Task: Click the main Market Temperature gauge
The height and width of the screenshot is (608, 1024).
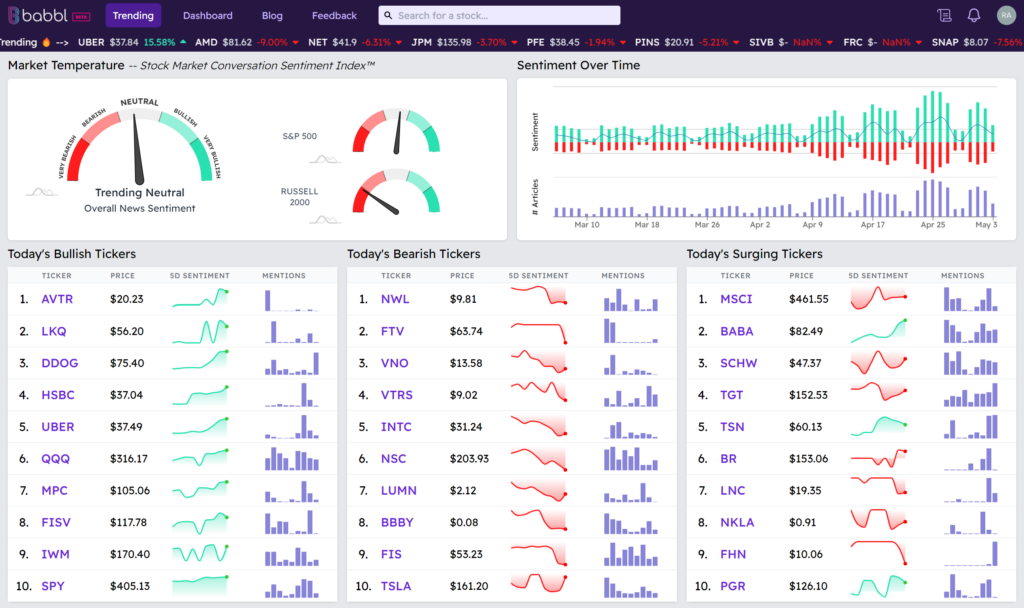Action: point(139,148)
